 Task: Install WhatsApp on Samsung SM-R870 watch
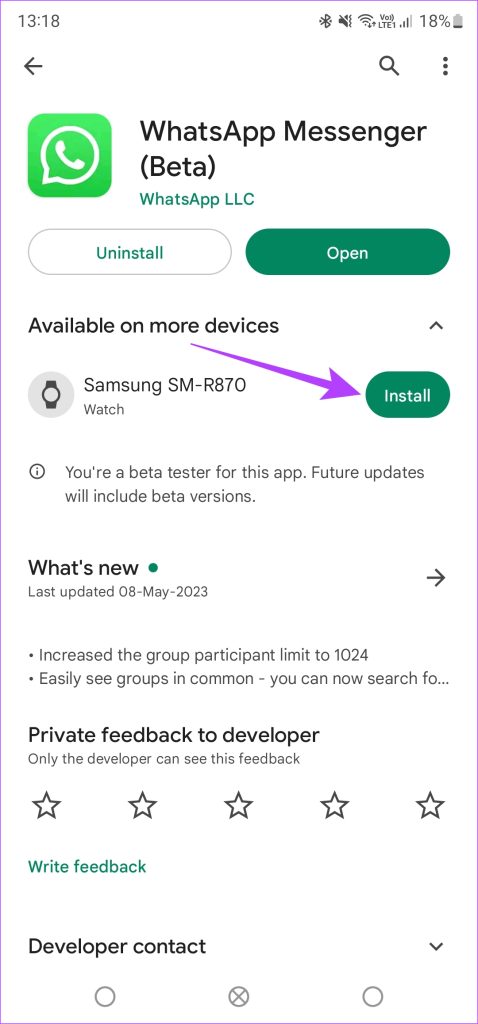click(407, 395)
